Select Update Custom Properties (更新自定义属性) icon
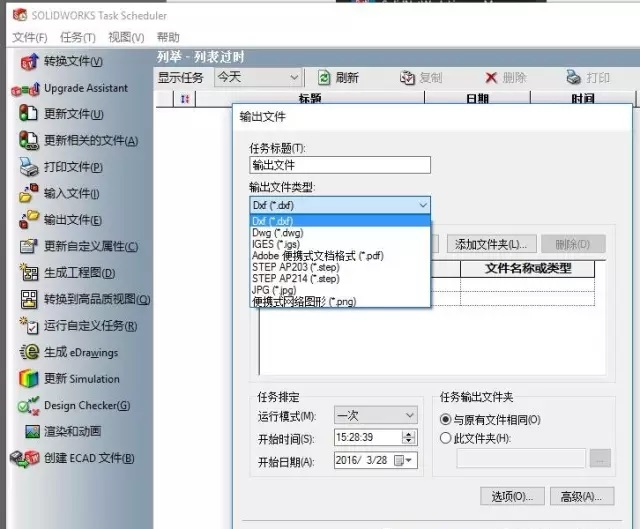Screen dimensions: 640x529 29,246
